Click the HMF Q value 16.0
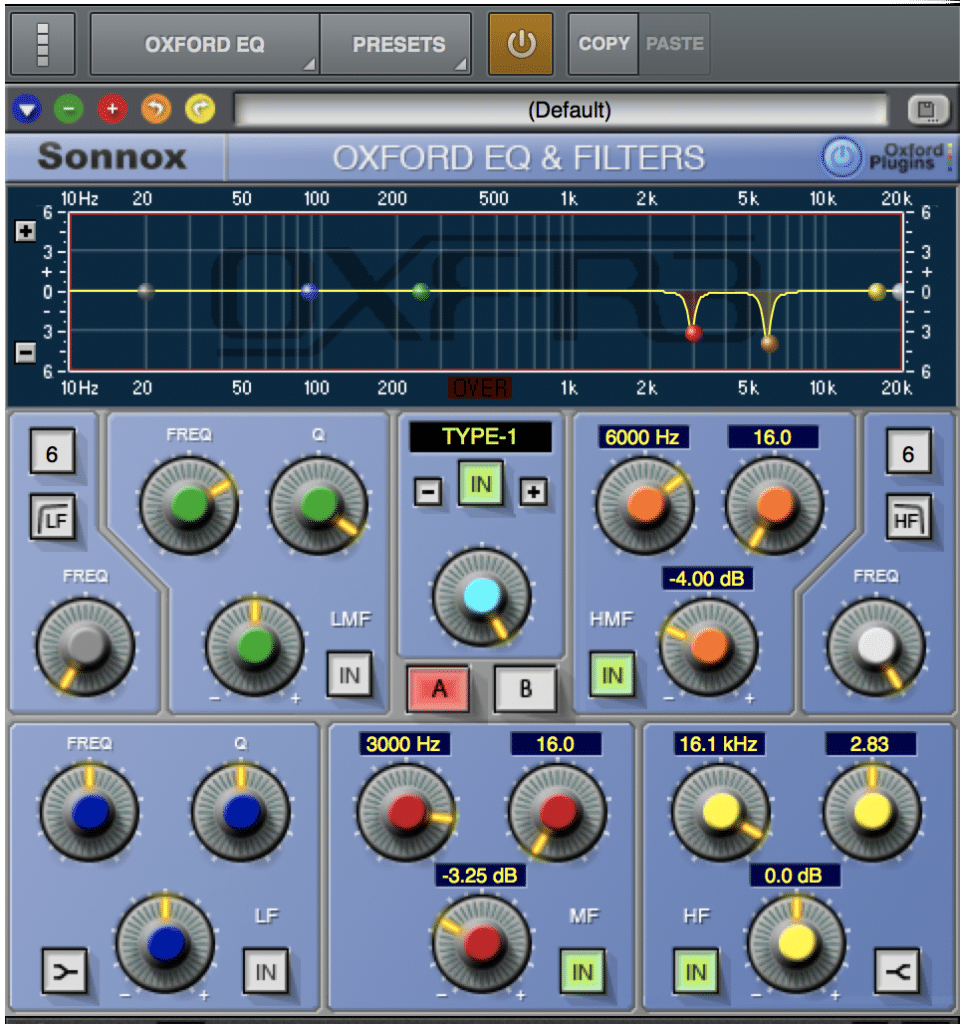This screenshot has width=960, height=1024. coord(773,437)
